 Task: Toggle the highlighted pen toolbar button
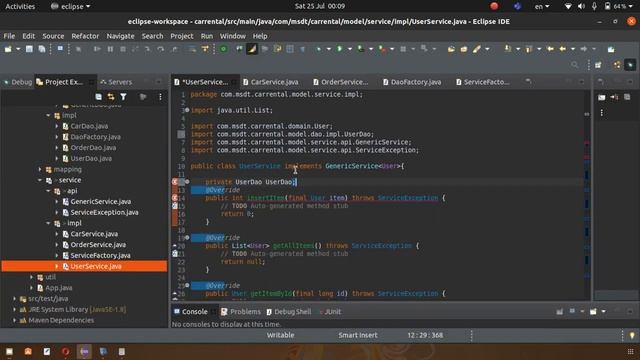click(x=252, y=49)
